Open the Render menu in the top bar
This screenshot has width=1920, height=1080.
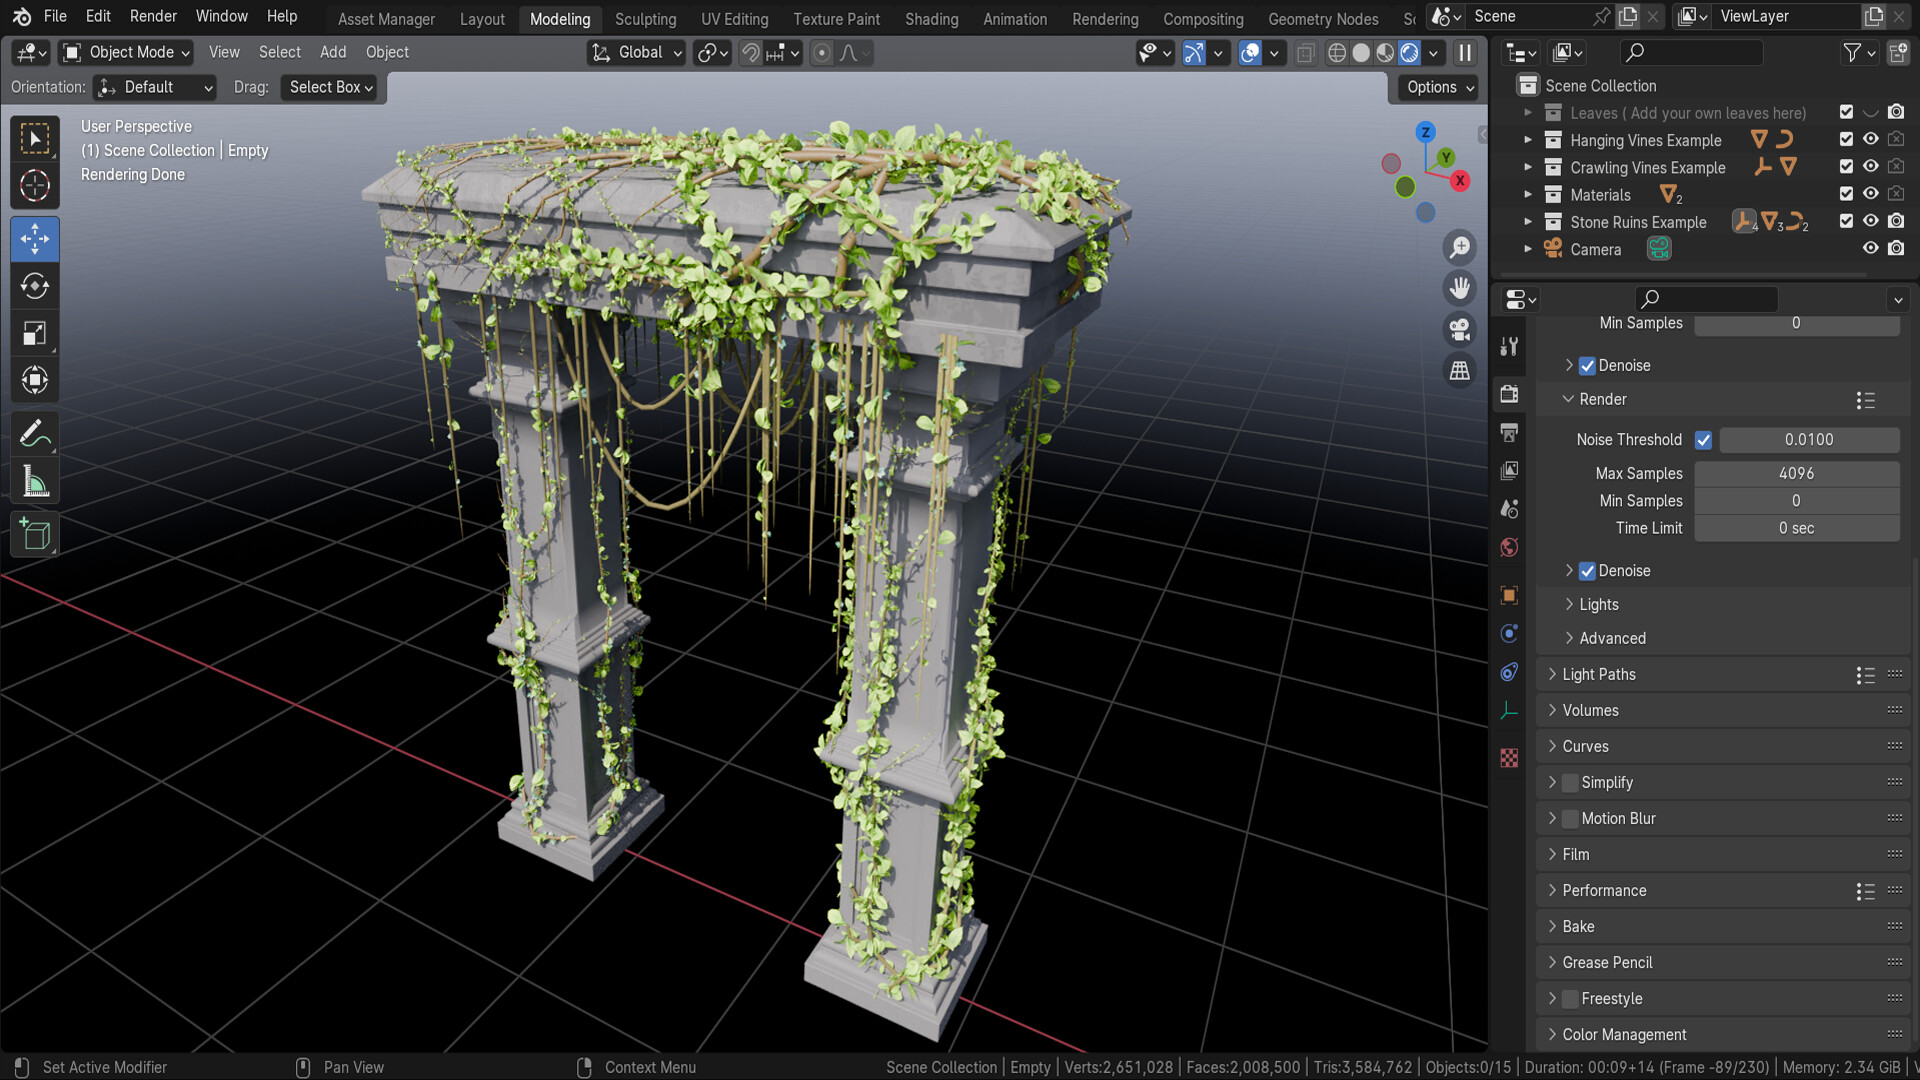click(153, 16)
